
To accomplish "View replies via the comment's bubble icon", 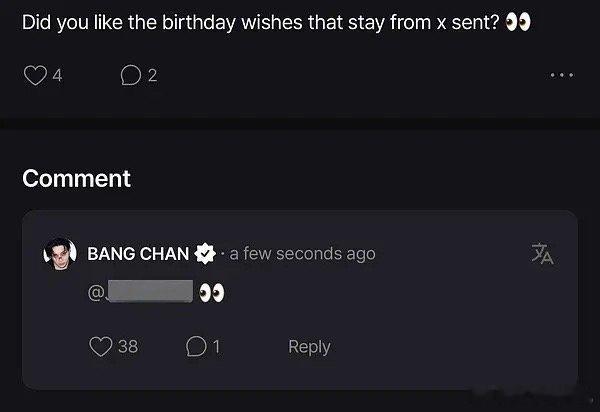I will [x=196, y=347].
